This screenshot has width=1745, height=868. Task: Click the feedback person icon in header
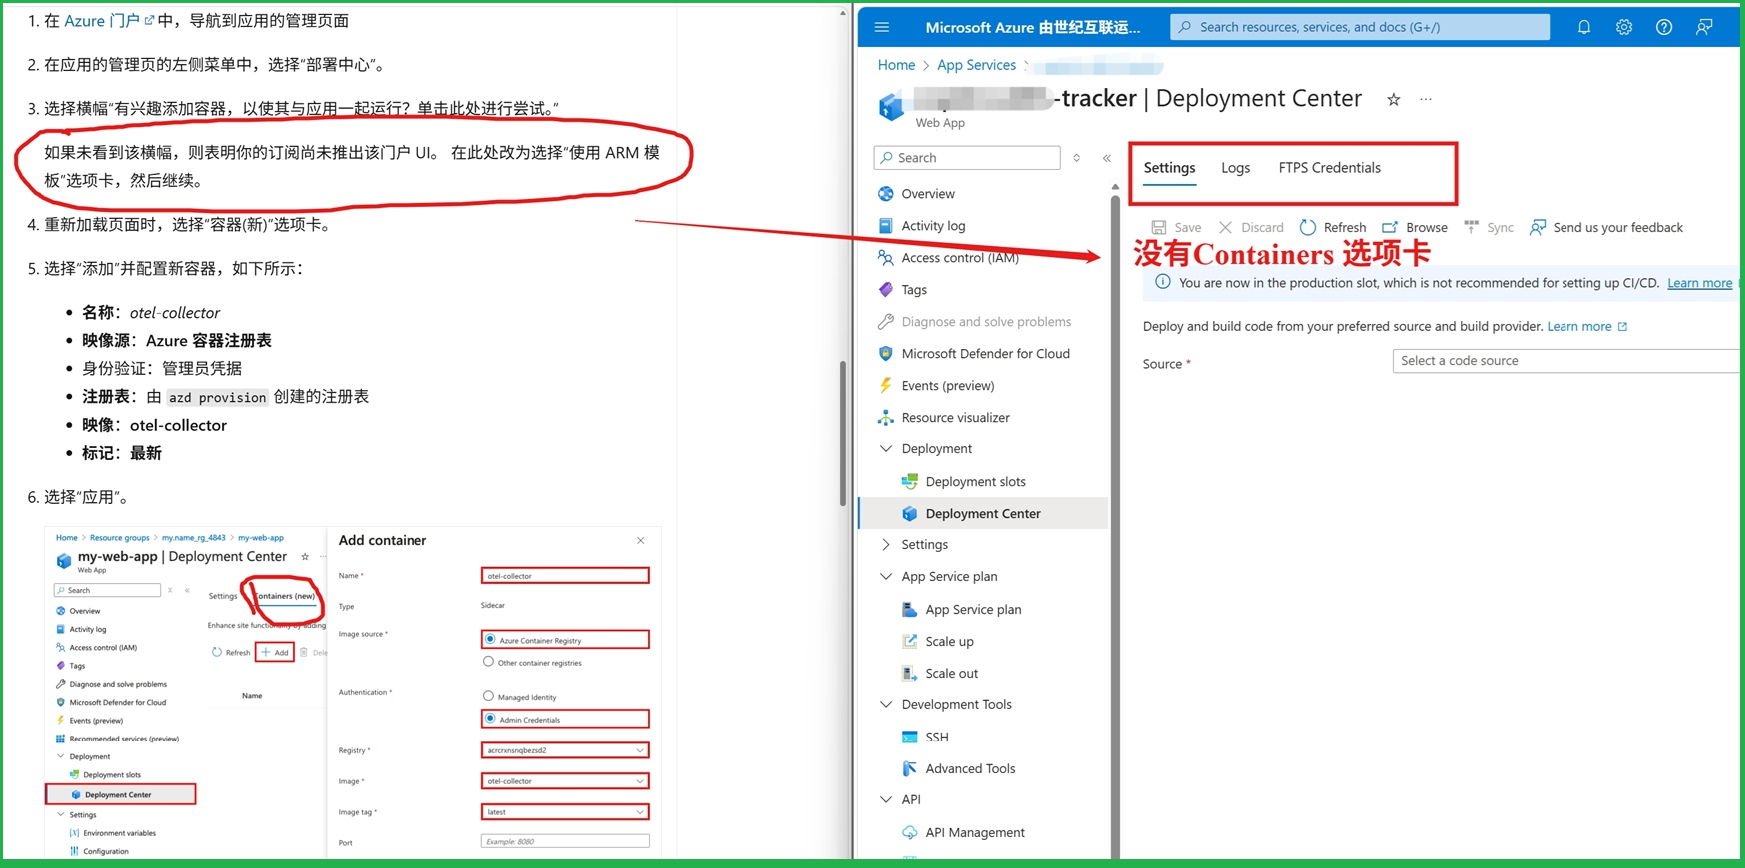pyautogui.click(x=1704, y=27)
